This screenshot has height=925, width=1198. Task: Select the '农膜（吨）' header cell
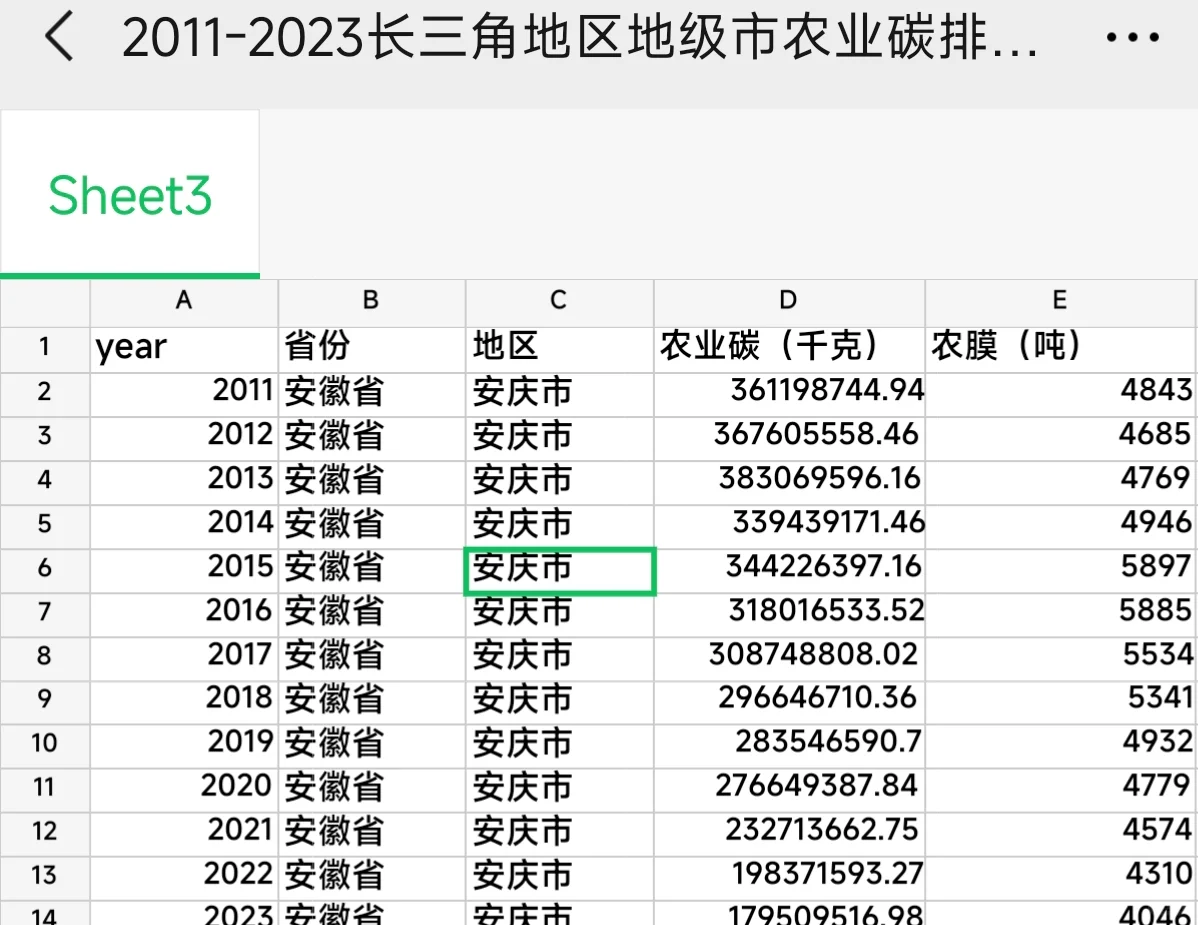point(1059,348)
